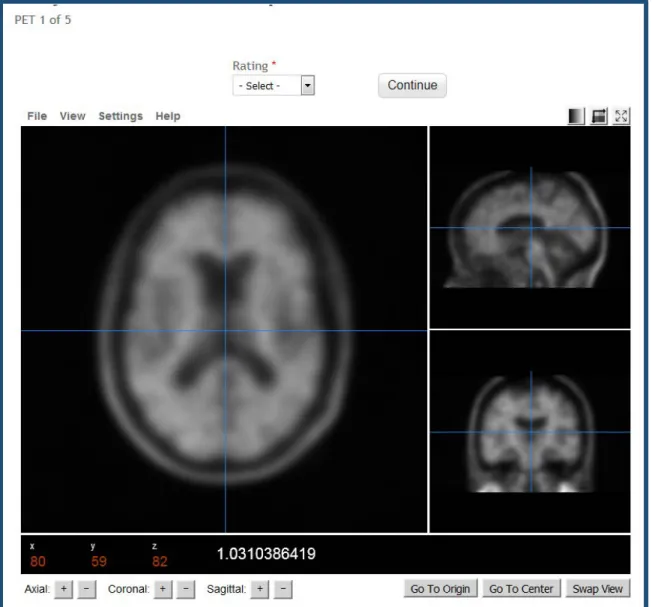
Task: Click the Continue button
Action: coord(412,85)
